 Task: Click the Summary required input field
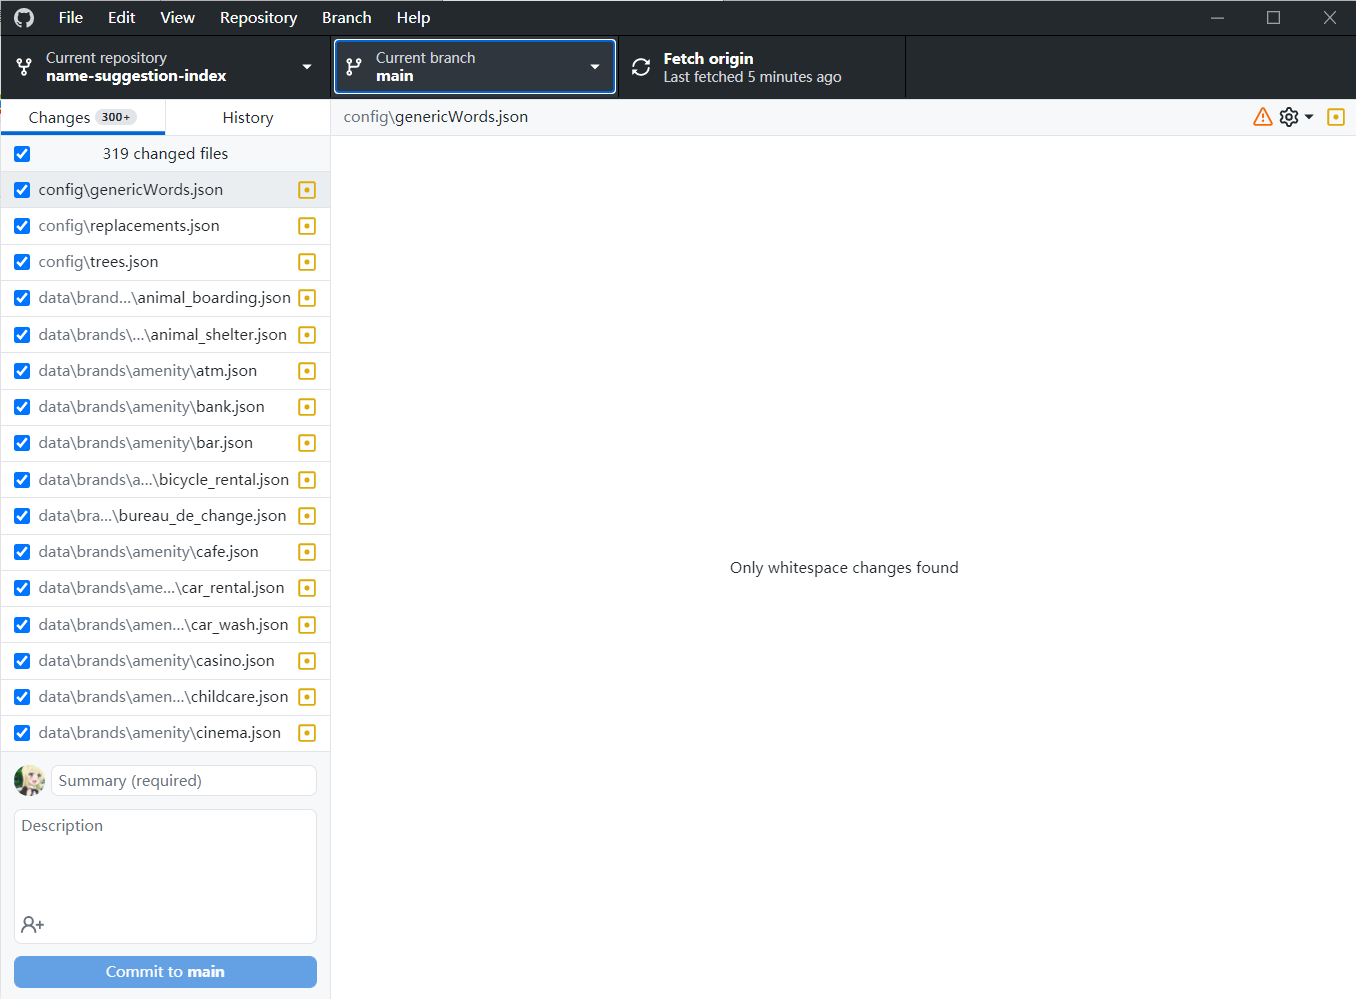click(x=183, y=780)
